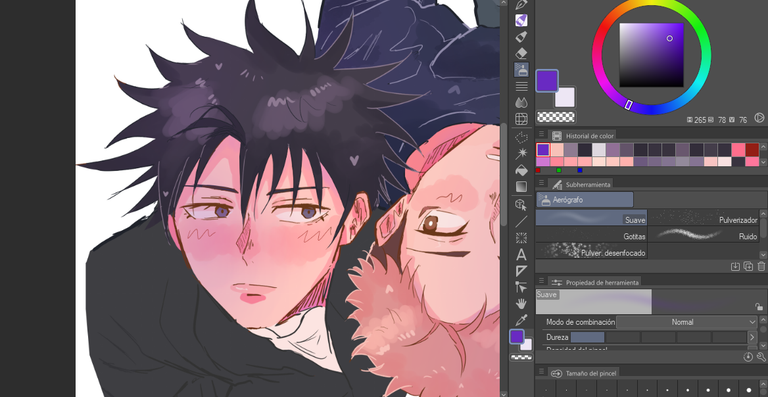Select the transparent color checkered swatch
Screen dimensions: 768x397
(x=556, y=117)
